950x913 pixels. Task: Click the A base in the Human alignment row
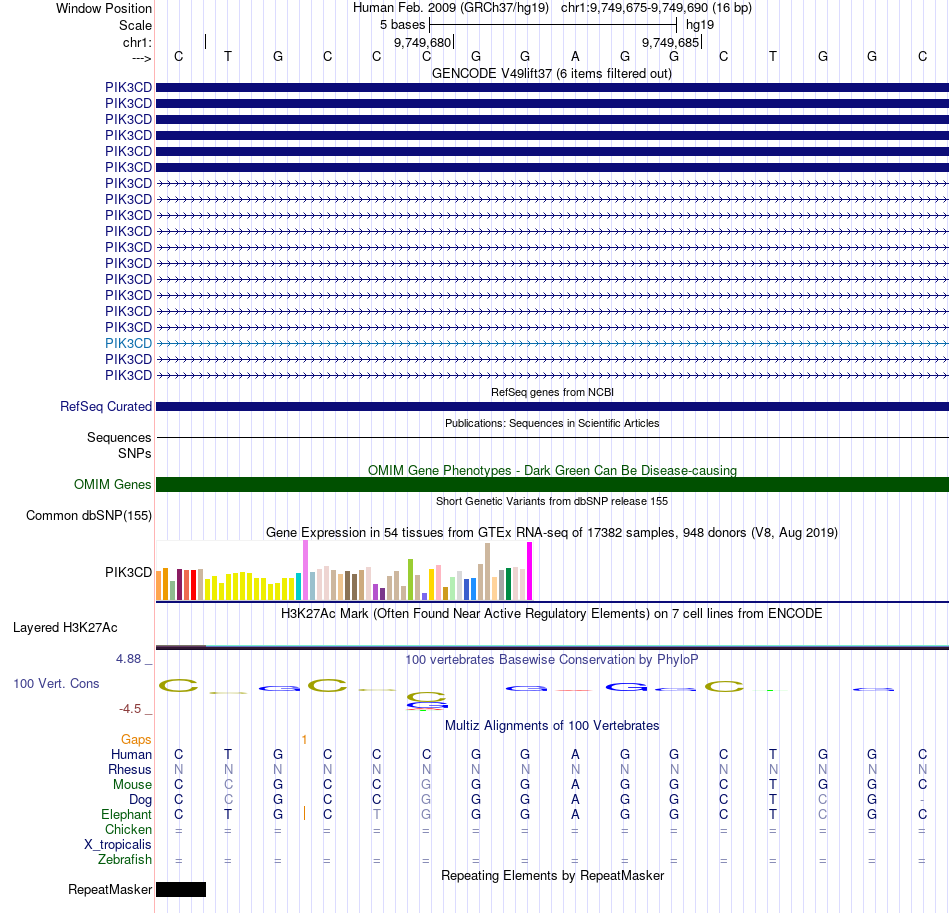(575, 754)
